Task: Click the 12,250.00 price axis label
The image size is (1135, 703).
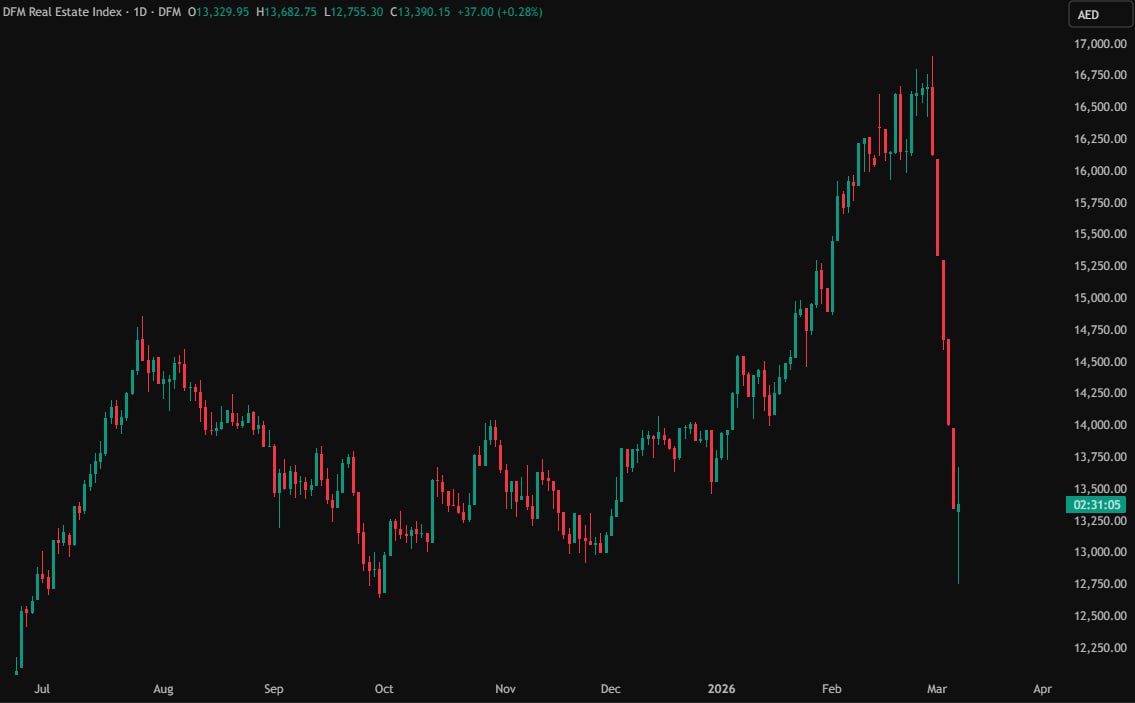Action: pos(1098,648)
